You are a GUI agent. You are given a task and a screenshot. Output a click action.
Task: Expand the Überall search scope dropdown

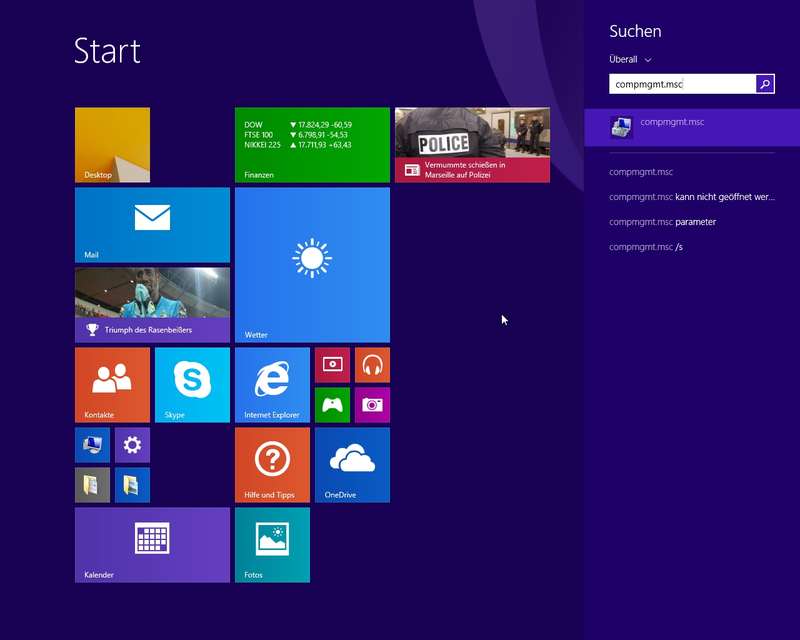(x=631, y=60)
